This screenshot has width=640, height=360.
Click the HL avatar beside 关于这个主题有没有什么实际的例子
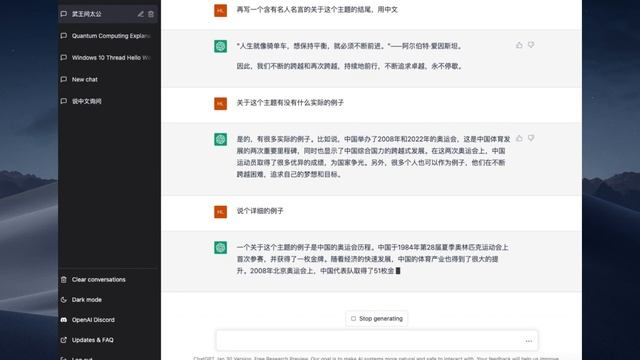[x=220, y=103]
